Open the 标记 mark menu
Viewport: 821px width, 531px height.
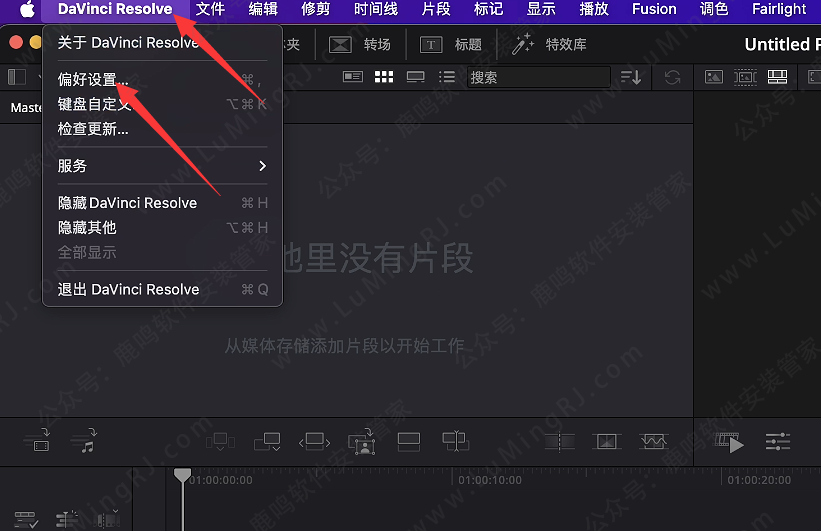(x=489, y=9)
